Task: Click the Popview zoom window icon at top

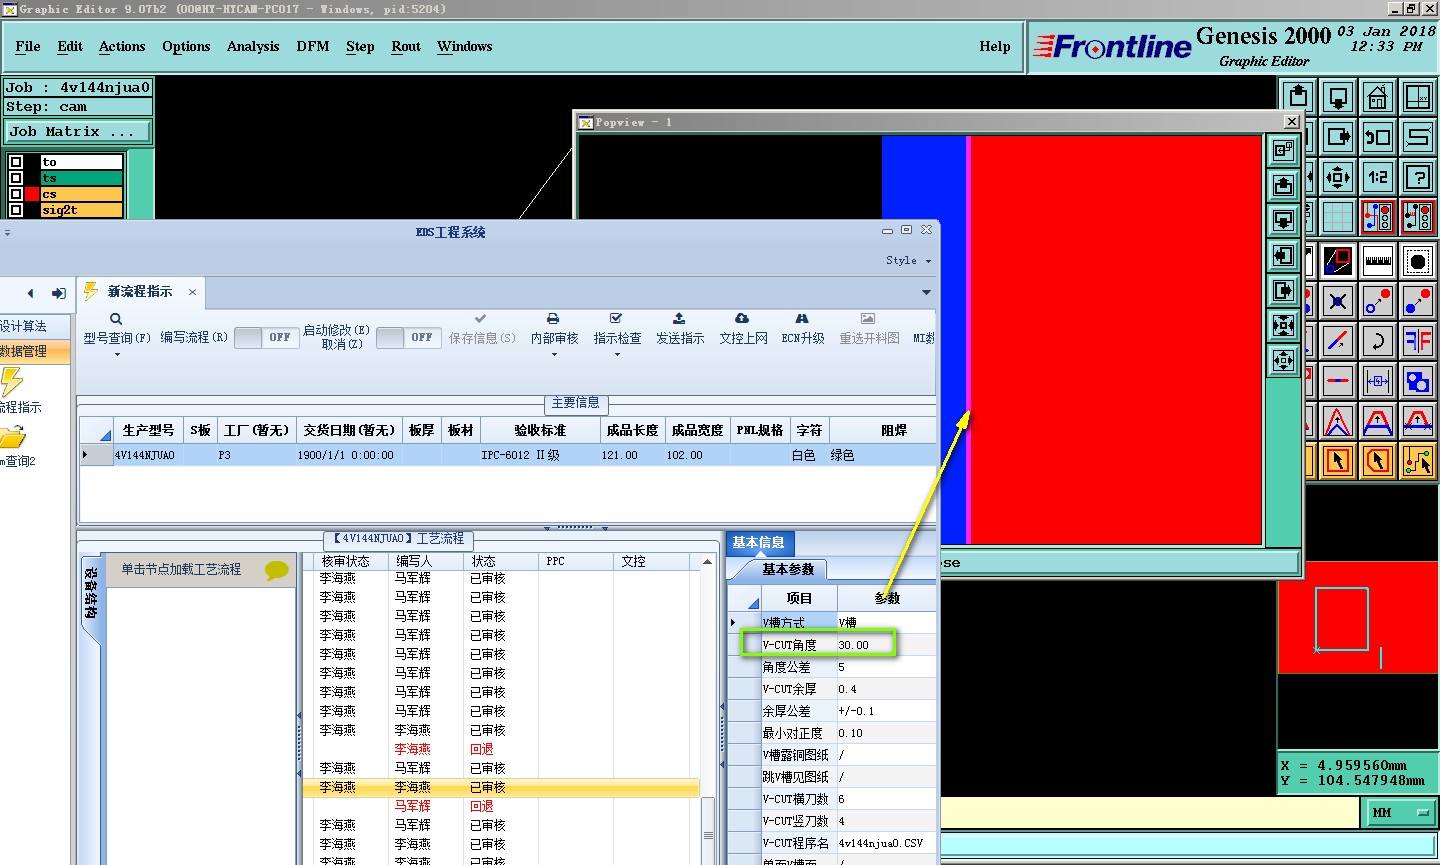Action: 1283,150
